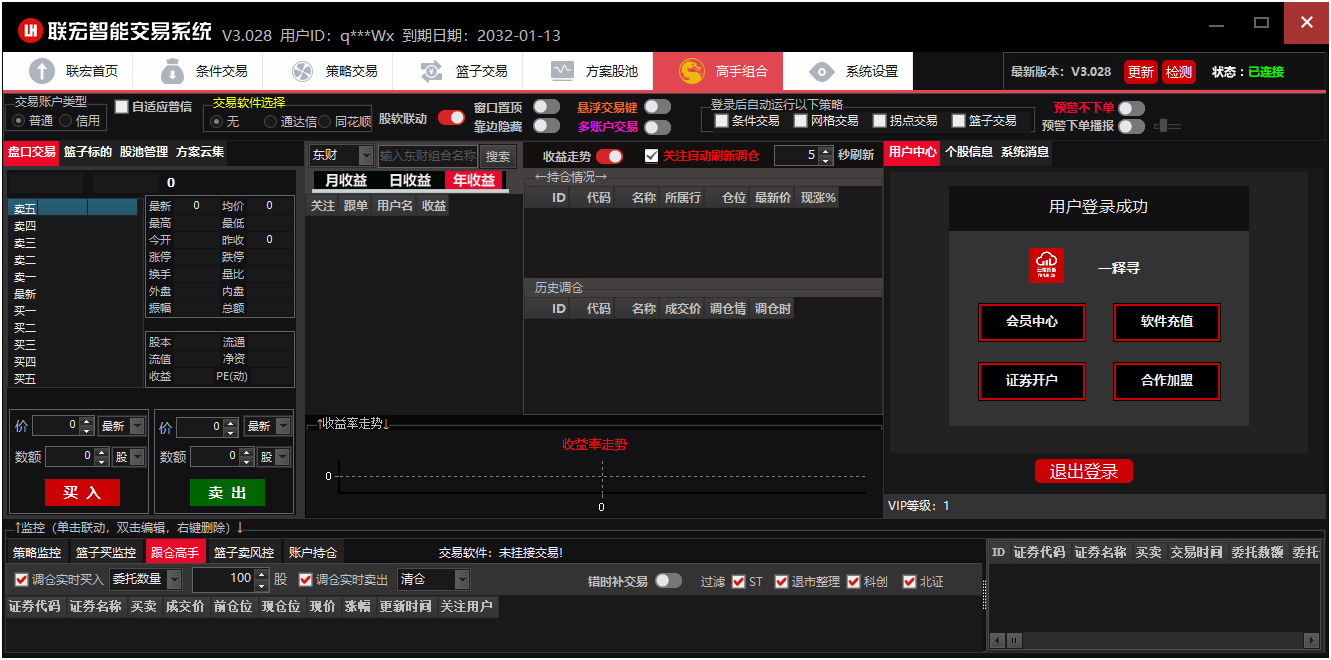Click the 联宏首页 home icon
Image resolution: width=1331 pixels, height=660 pixels.
click(x=42, y=71)
